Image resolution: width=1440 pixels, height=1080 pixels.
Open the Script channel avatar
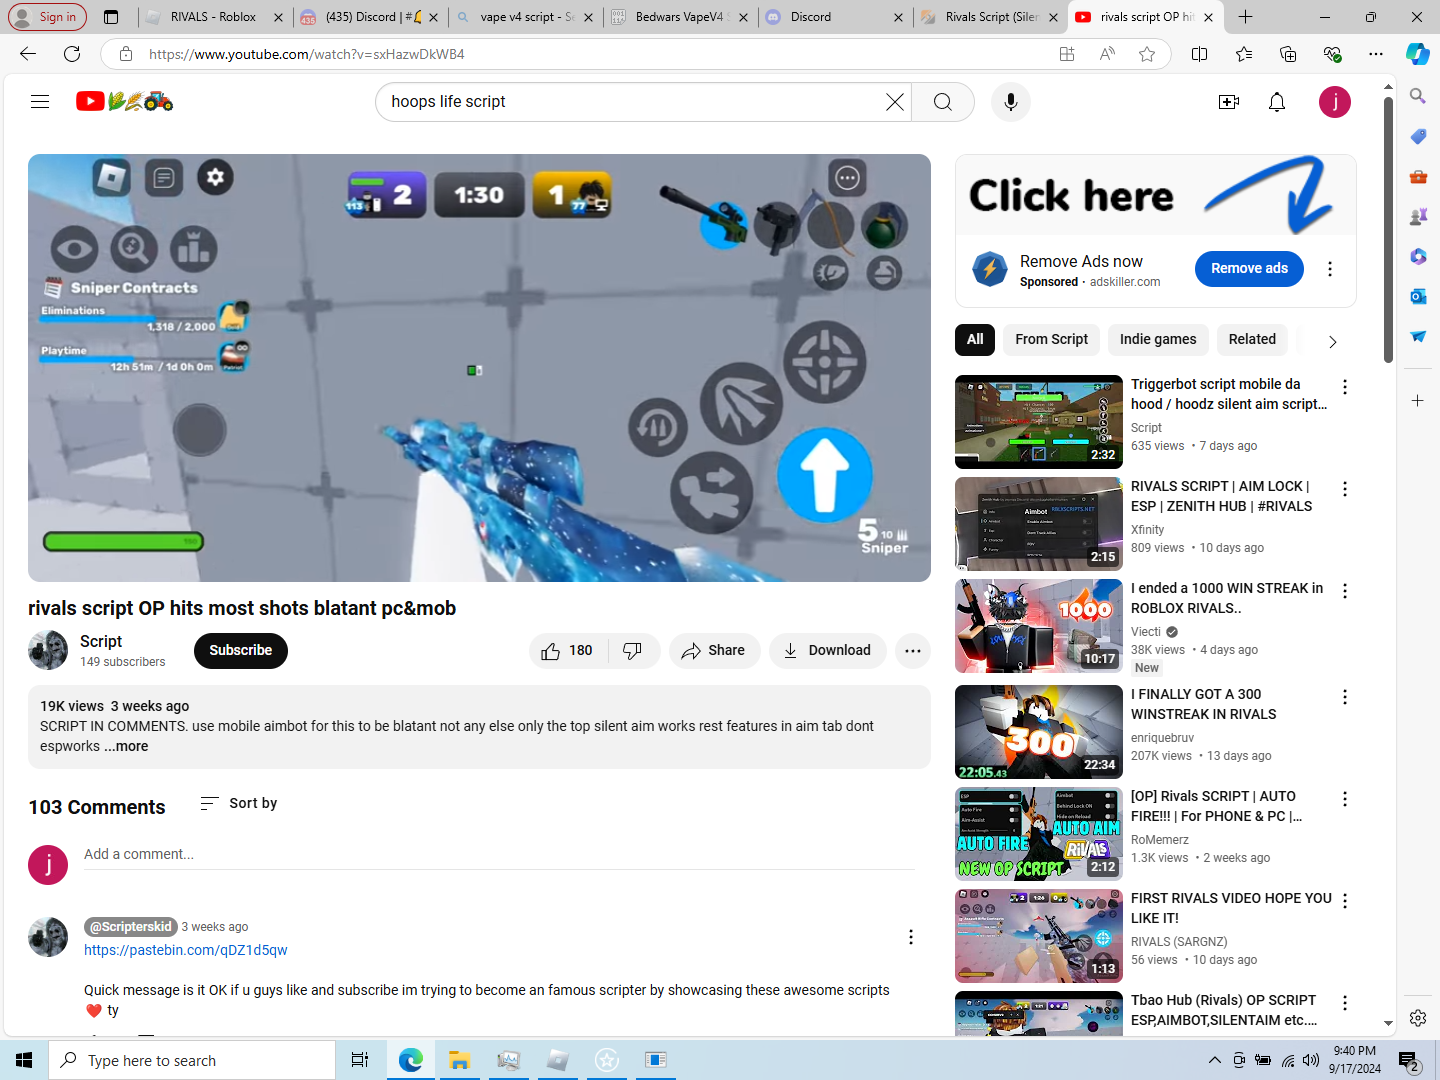(x=48, y=651)
